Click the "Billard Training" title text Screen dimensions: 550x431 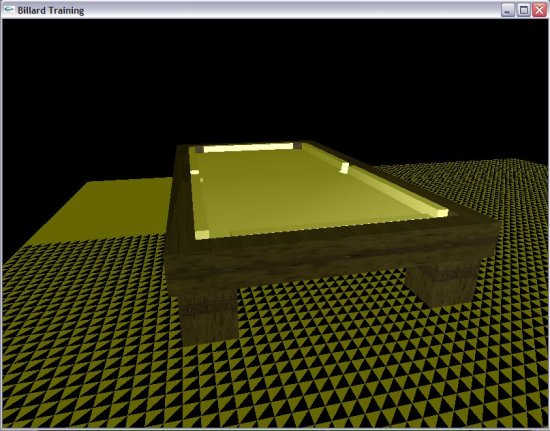point(51,11)
